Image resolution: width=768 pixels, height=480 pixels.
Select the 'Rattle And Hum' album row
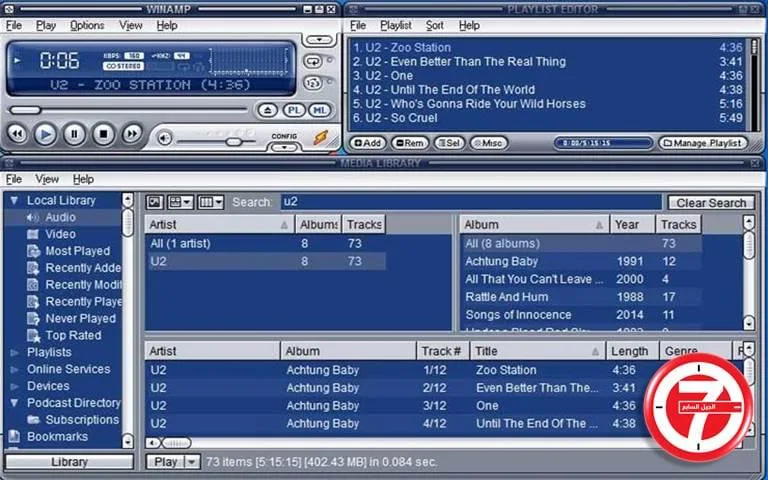tap(580, 297)
